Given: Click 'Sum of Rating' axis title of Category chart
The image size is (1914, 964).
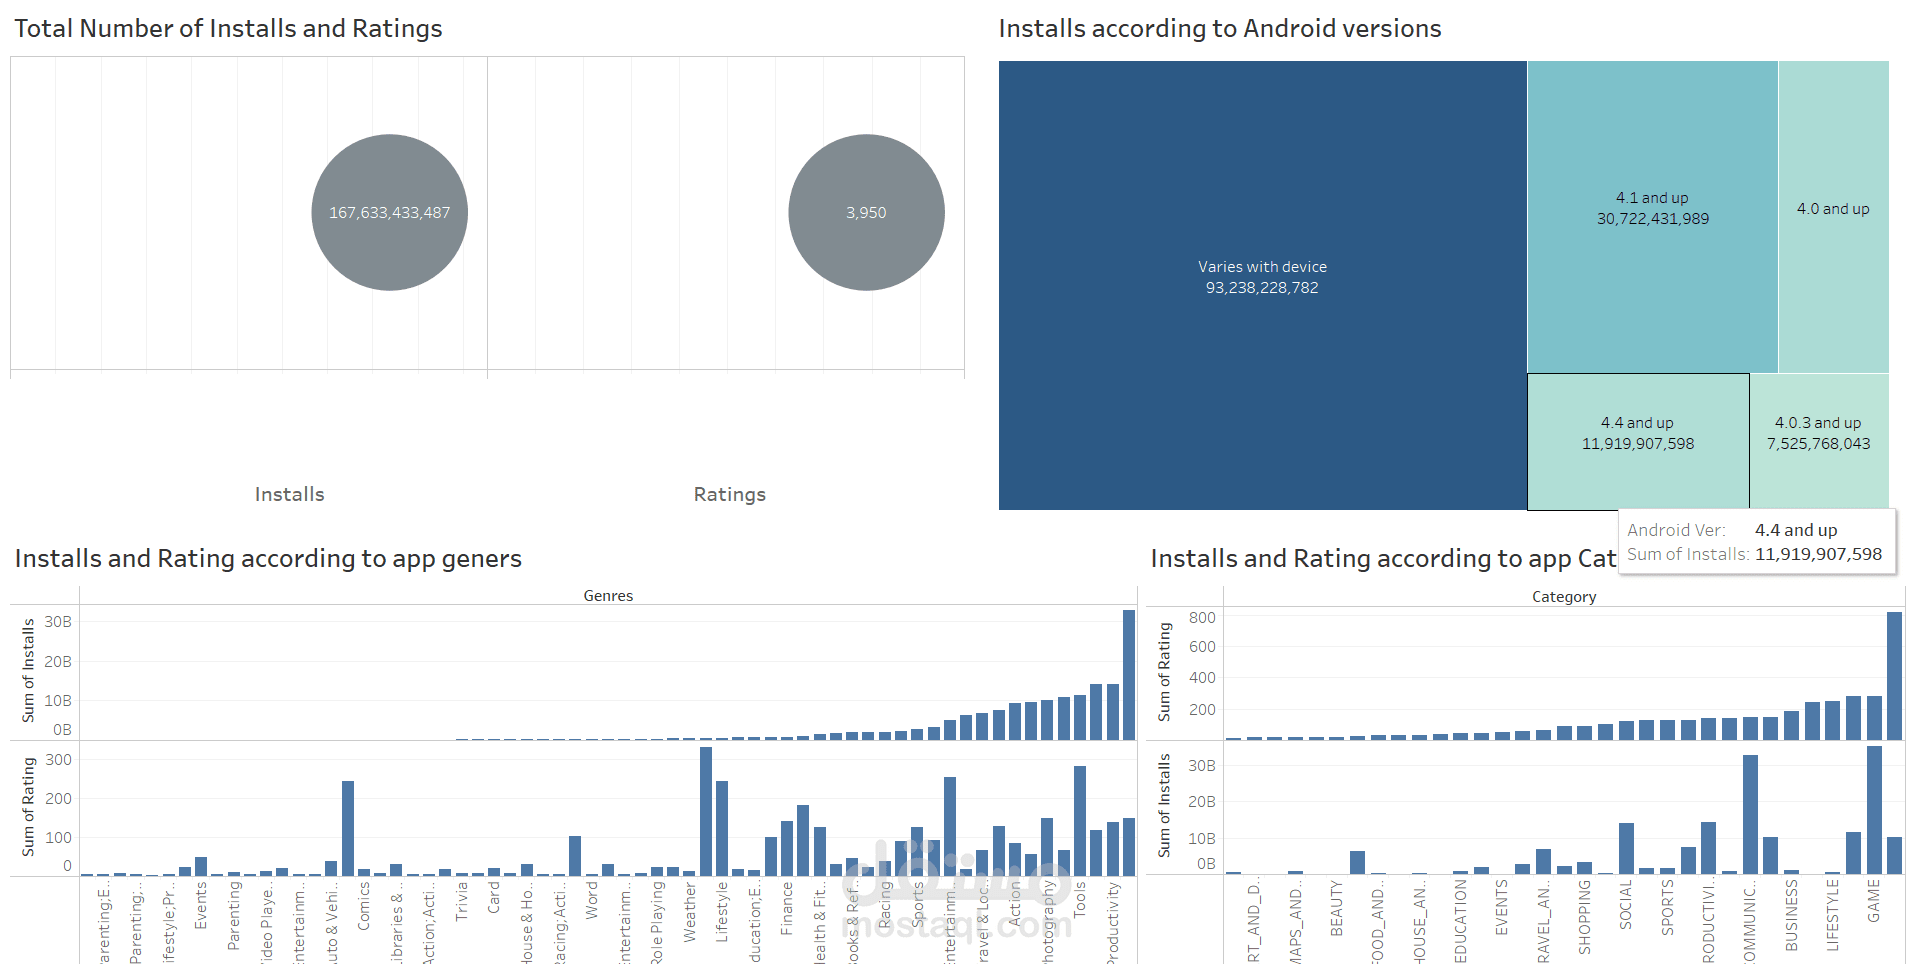Looking at the screenshot, I should [1164, 672].
